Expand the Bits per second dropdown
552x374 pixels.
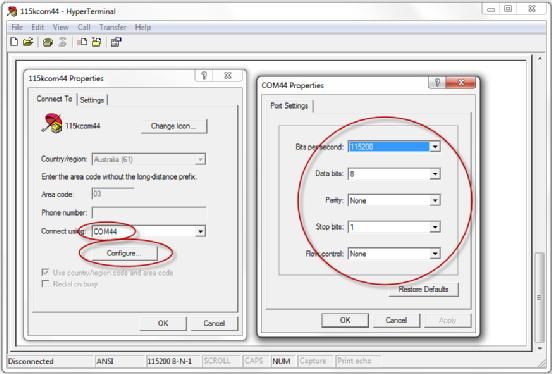click(x=435, y=147)
